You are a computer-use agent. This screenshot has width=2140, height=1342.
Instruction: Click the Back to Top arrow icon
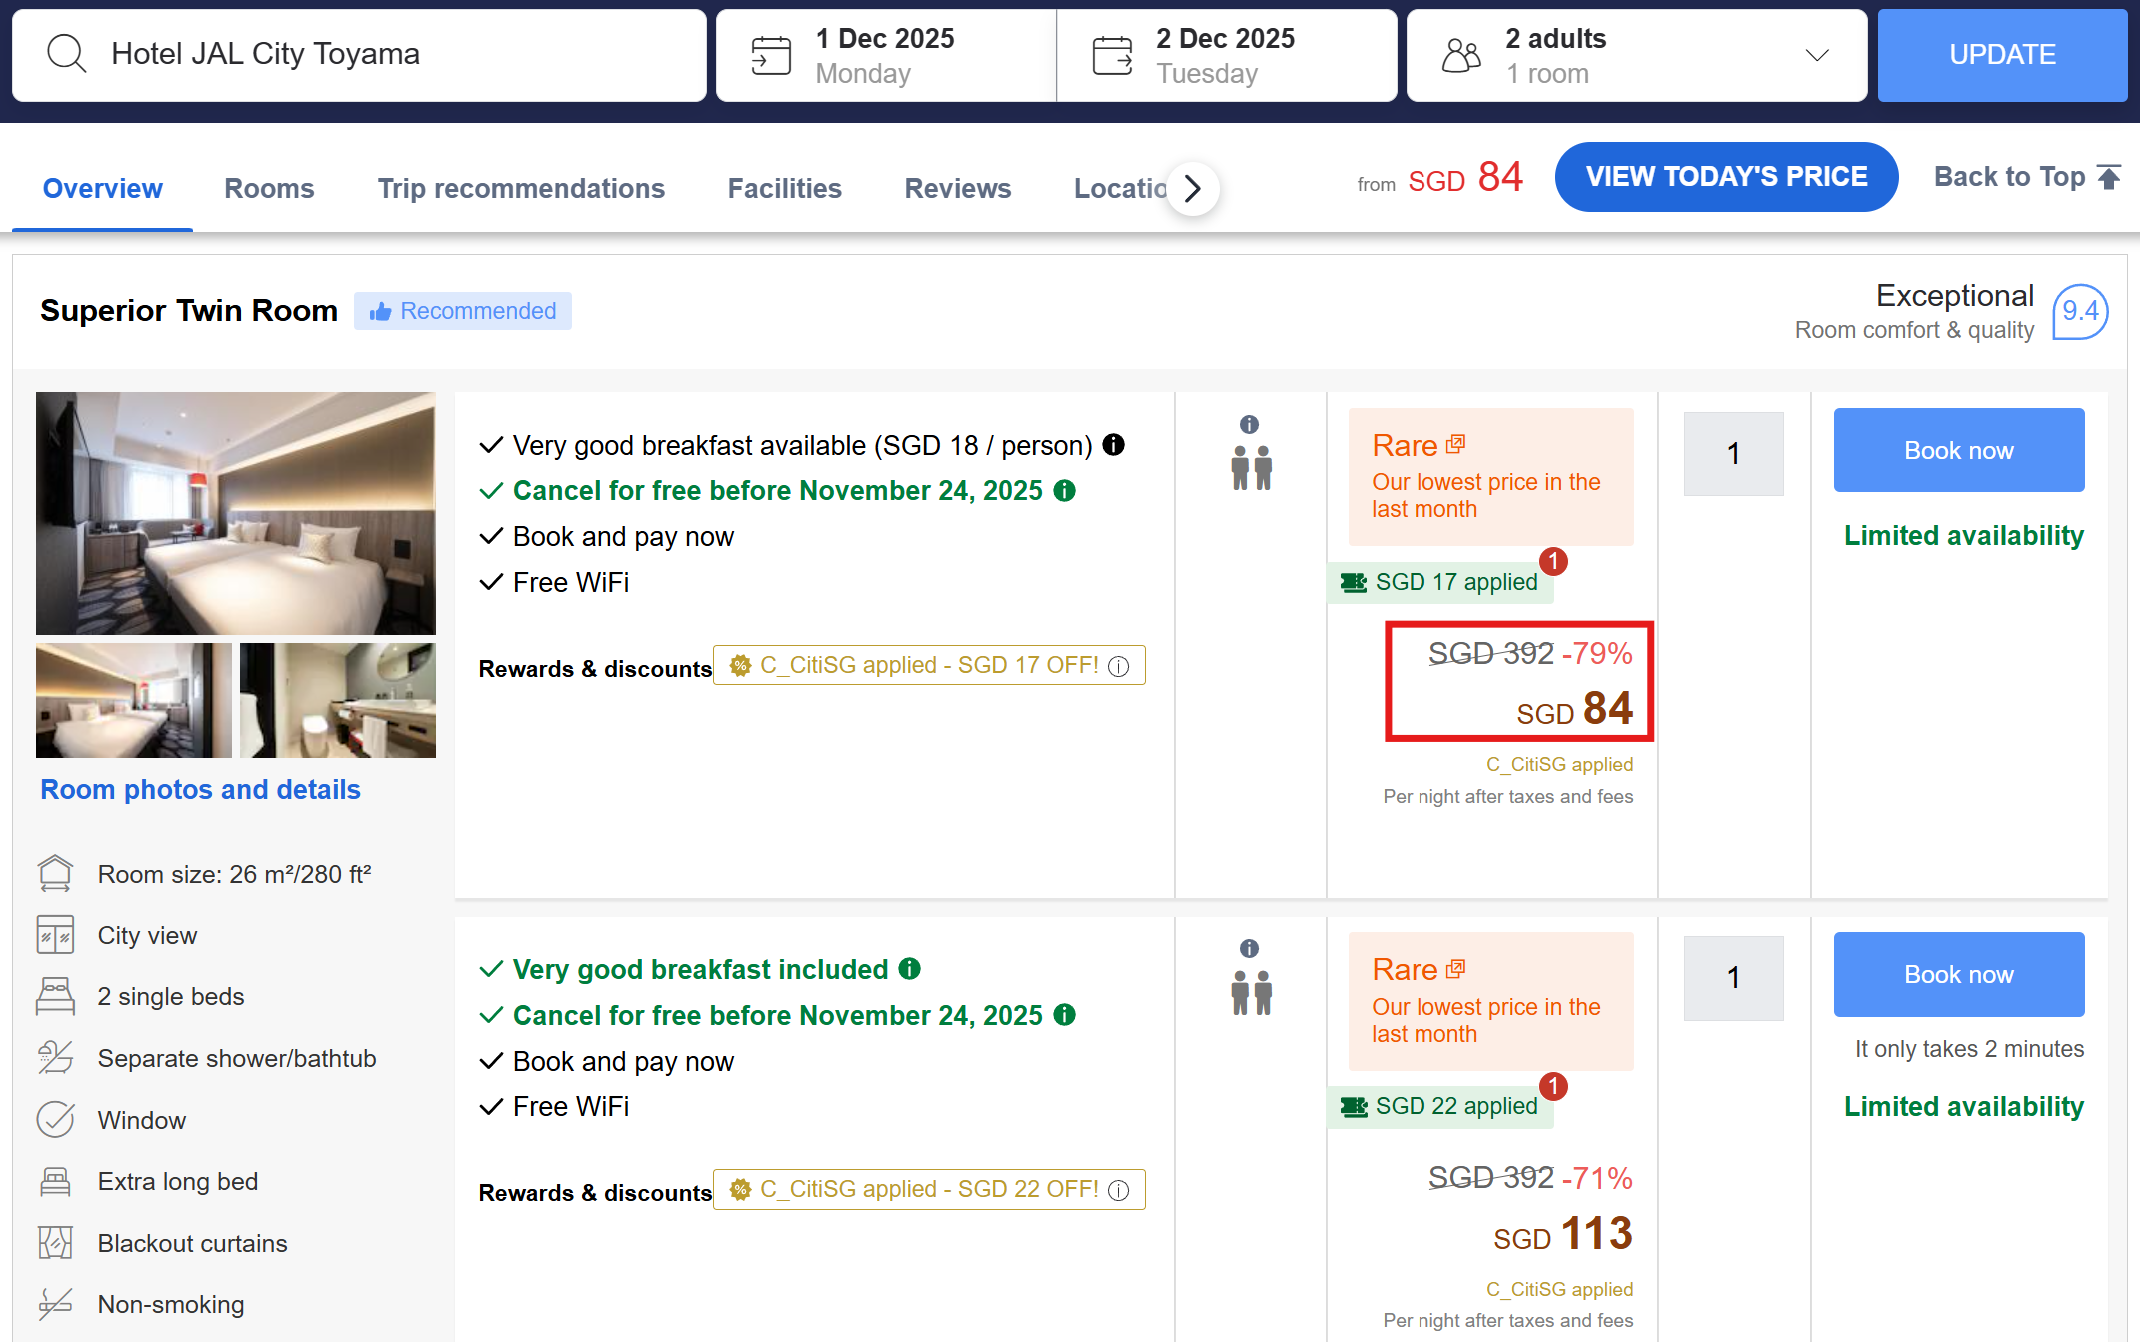[2110, 176]
